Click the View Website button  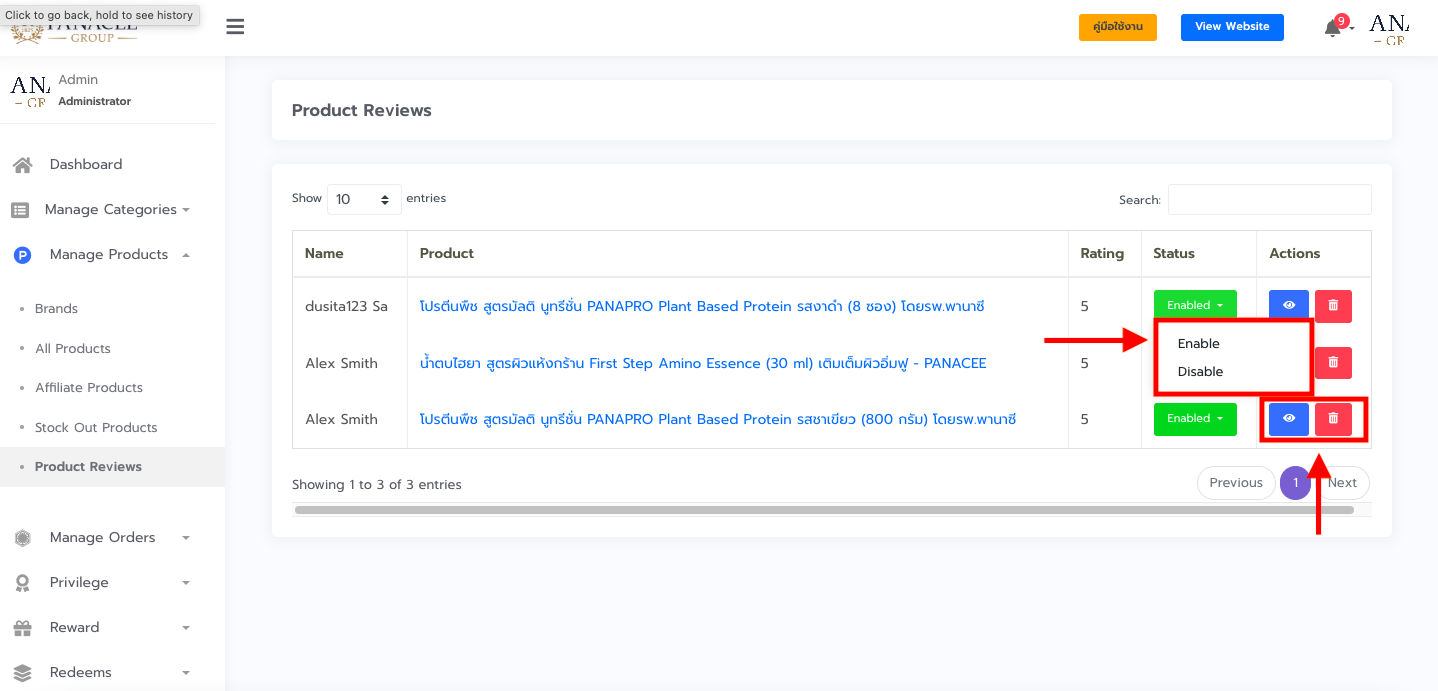coord(1232,27)
